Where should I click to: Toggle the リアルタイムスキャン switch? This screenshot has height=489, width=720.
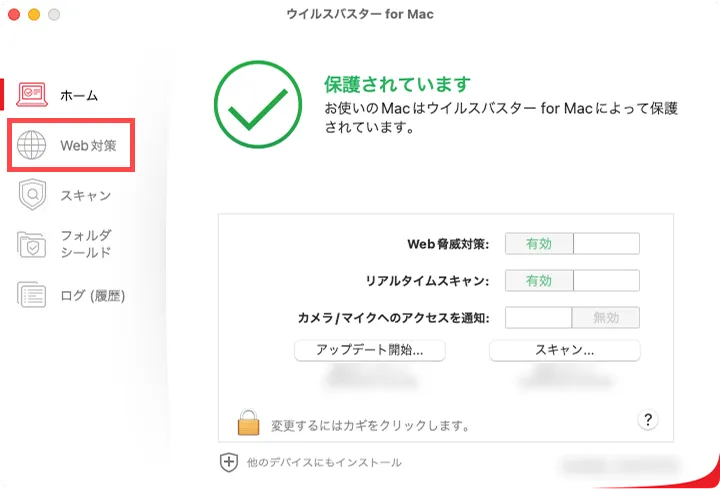click(571, 281)
